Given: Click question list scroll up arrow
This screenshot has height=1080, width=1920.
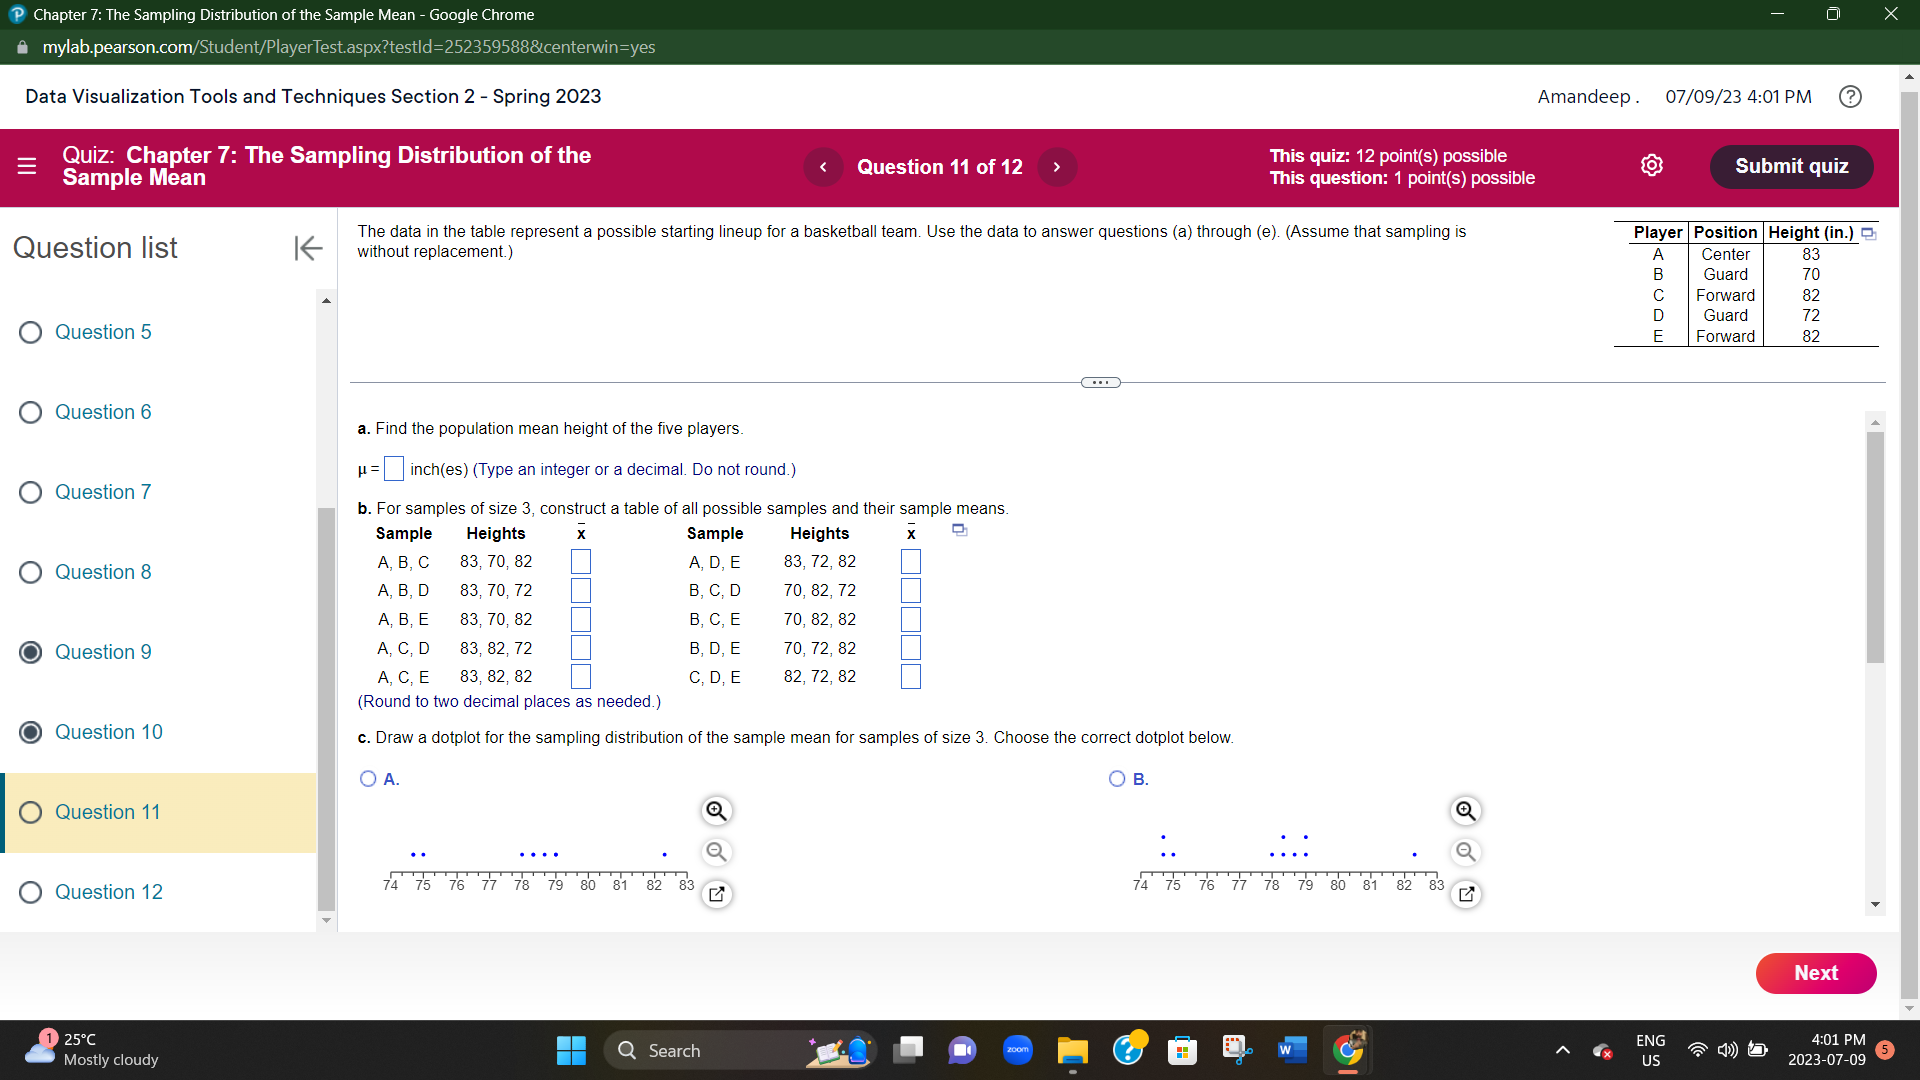Looking at the screenshot, I should tap(326, 301).
